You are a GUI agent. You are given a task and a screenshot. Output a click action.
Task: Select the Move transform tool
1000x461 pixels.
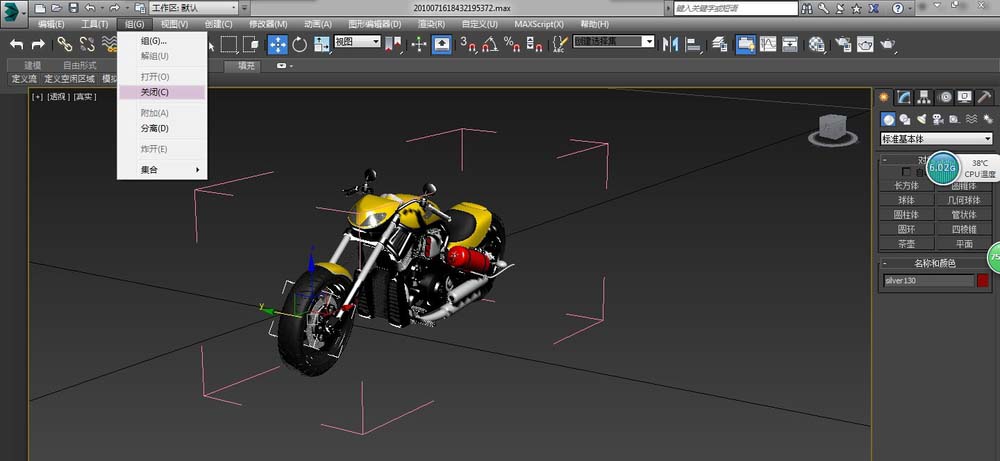pyautogui.click(x=277, y=44)
